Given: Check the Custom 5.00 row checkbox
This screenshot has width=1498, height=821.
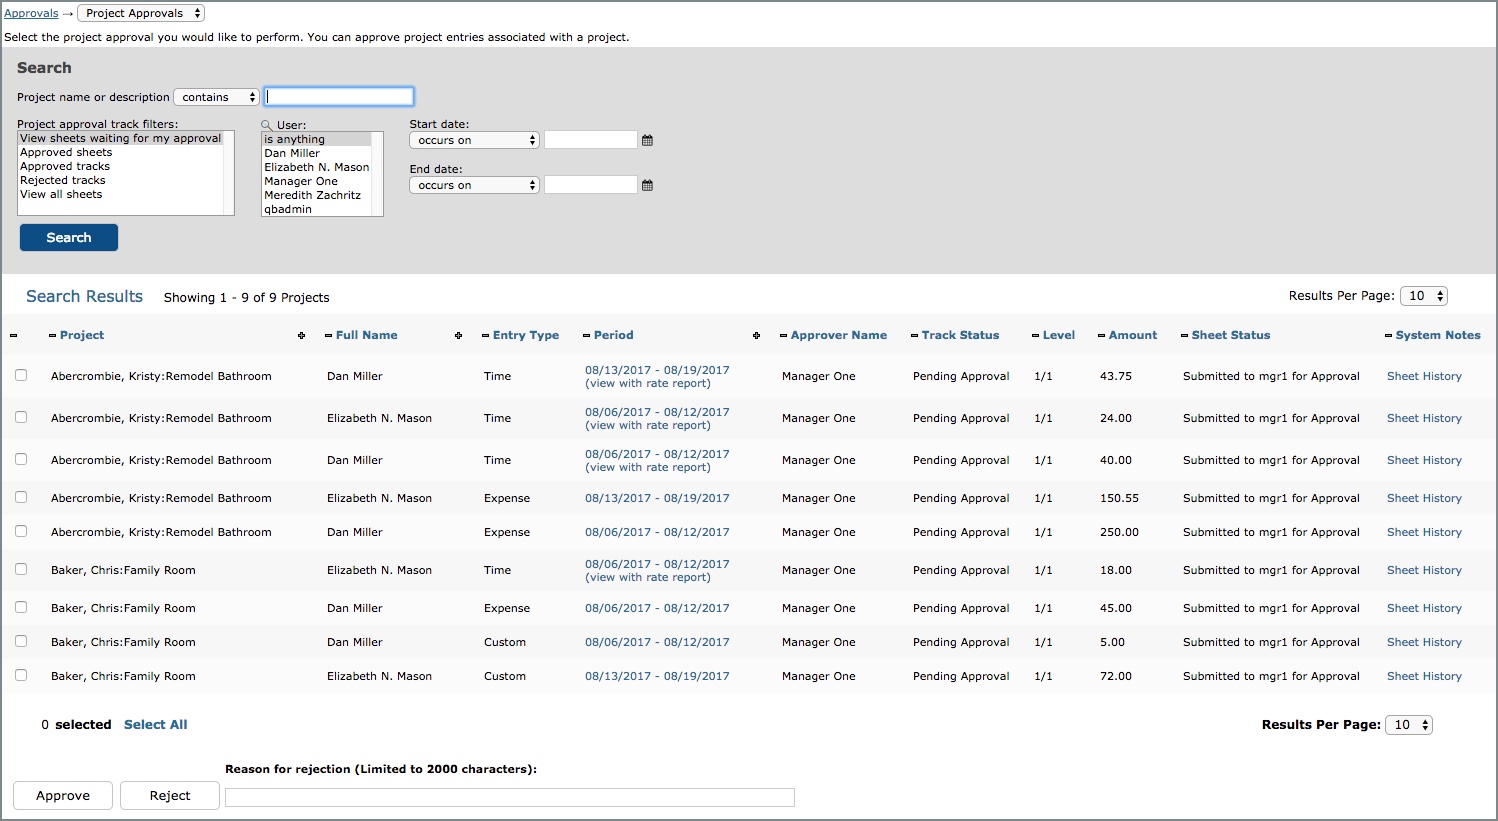Looking at the screenshot, I should click(21, 641).
